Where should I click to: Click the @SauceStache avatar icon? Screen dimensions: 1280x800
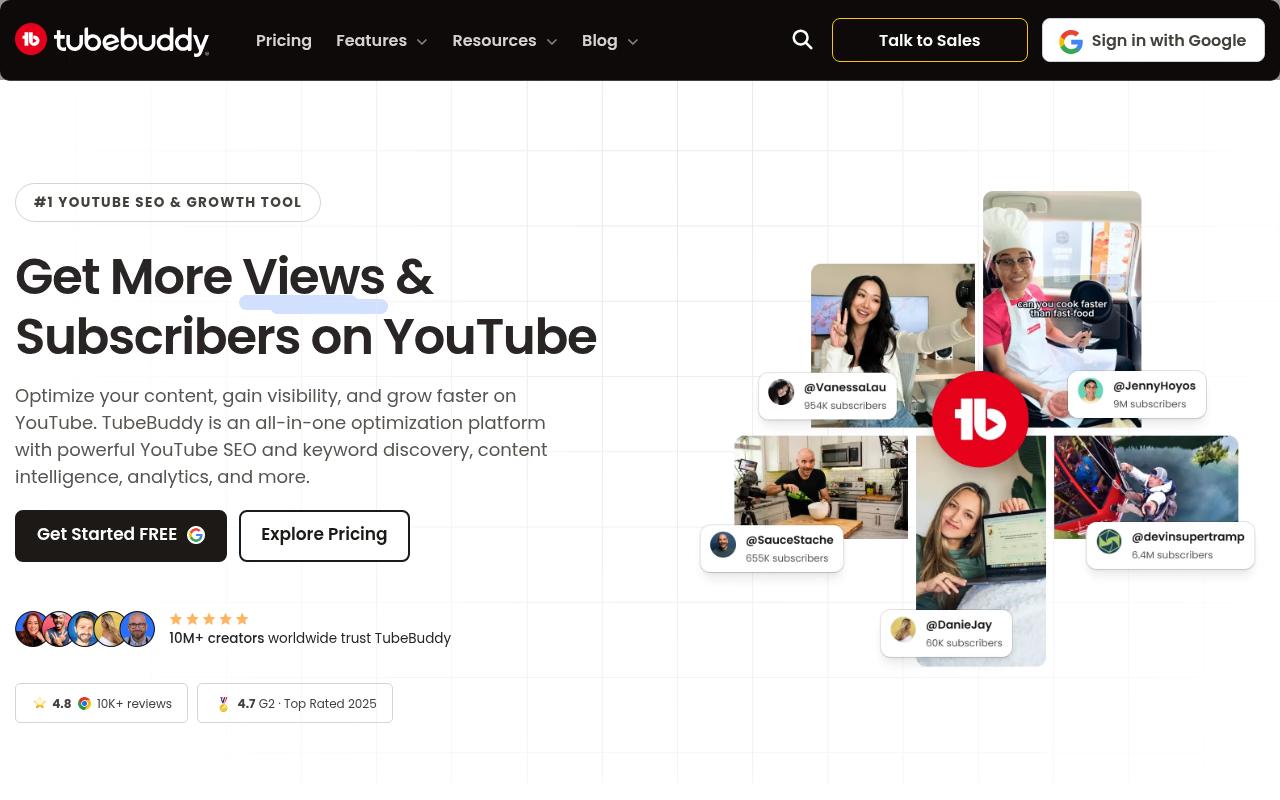click(x=723, y=544)
